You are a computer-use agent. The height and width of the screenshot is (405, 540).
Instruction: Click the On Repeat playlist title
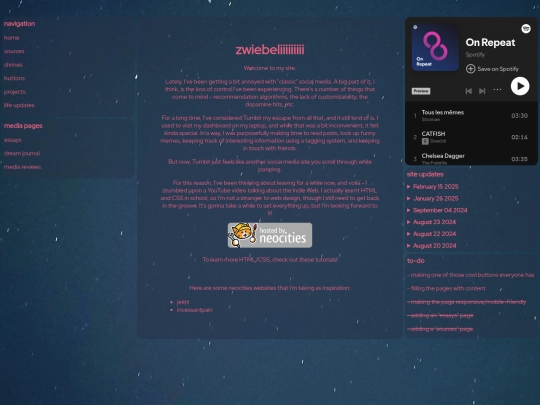(x=490, y=42)
